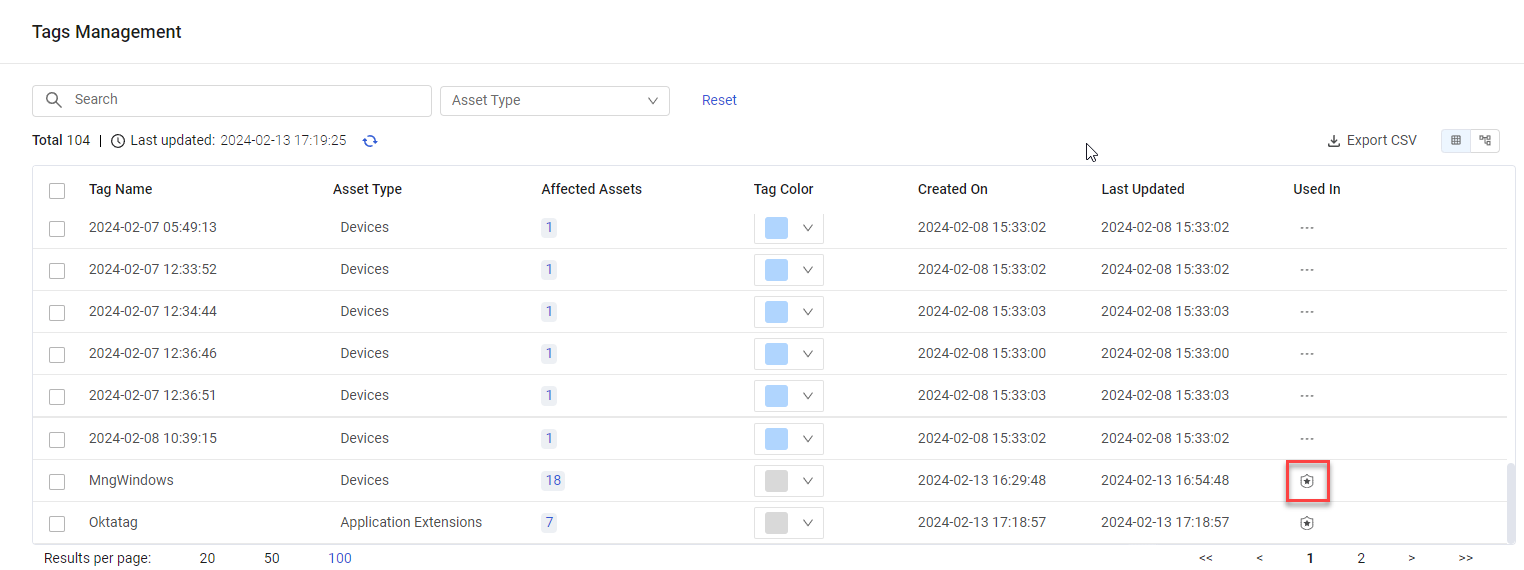Set results per page to 20
Screen dimensions: 1524x570
pyautogui.click(x=207, y=558)
